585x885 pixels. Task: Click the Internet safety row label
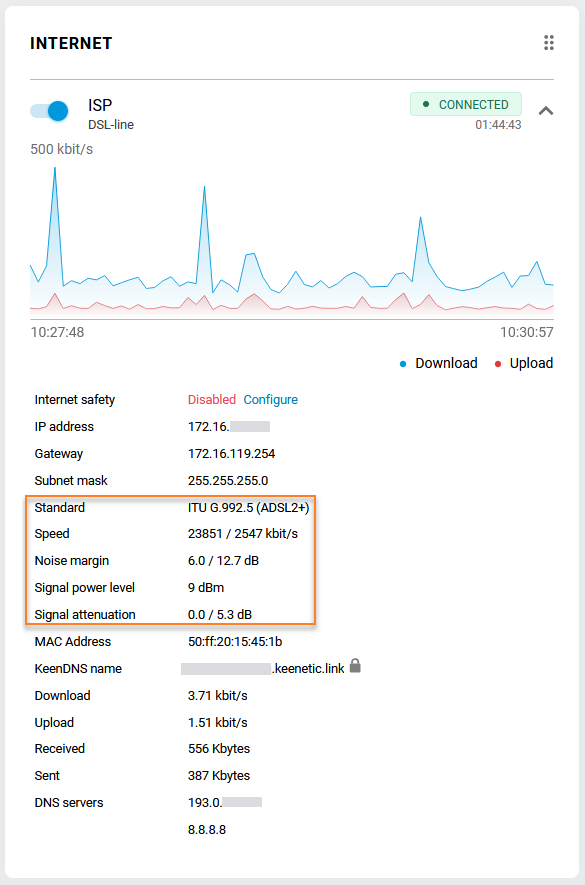75,400
